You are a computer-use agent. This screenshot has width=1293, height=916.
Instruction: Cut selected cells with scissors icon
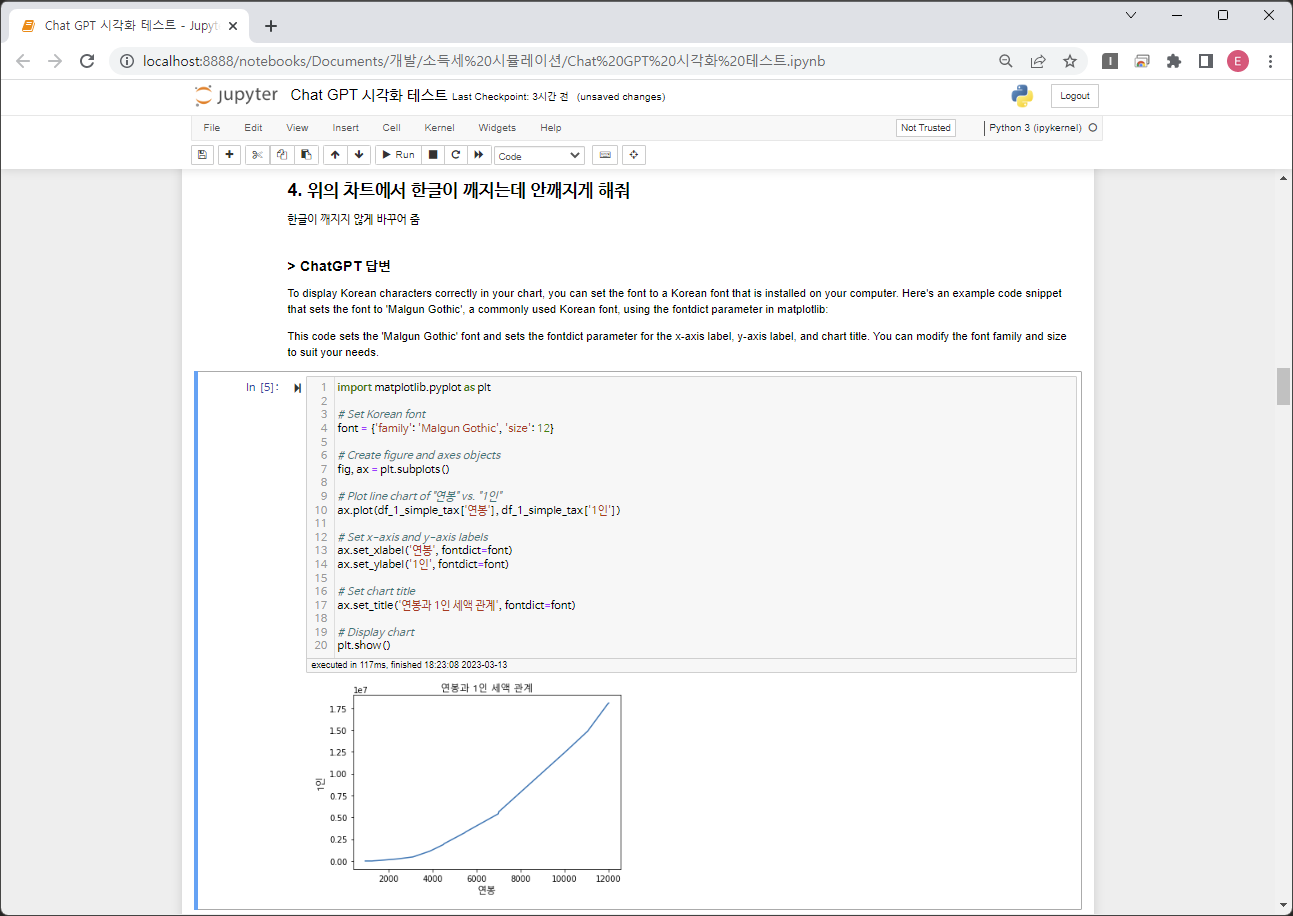pyautogui.click(x=257, y=155)
